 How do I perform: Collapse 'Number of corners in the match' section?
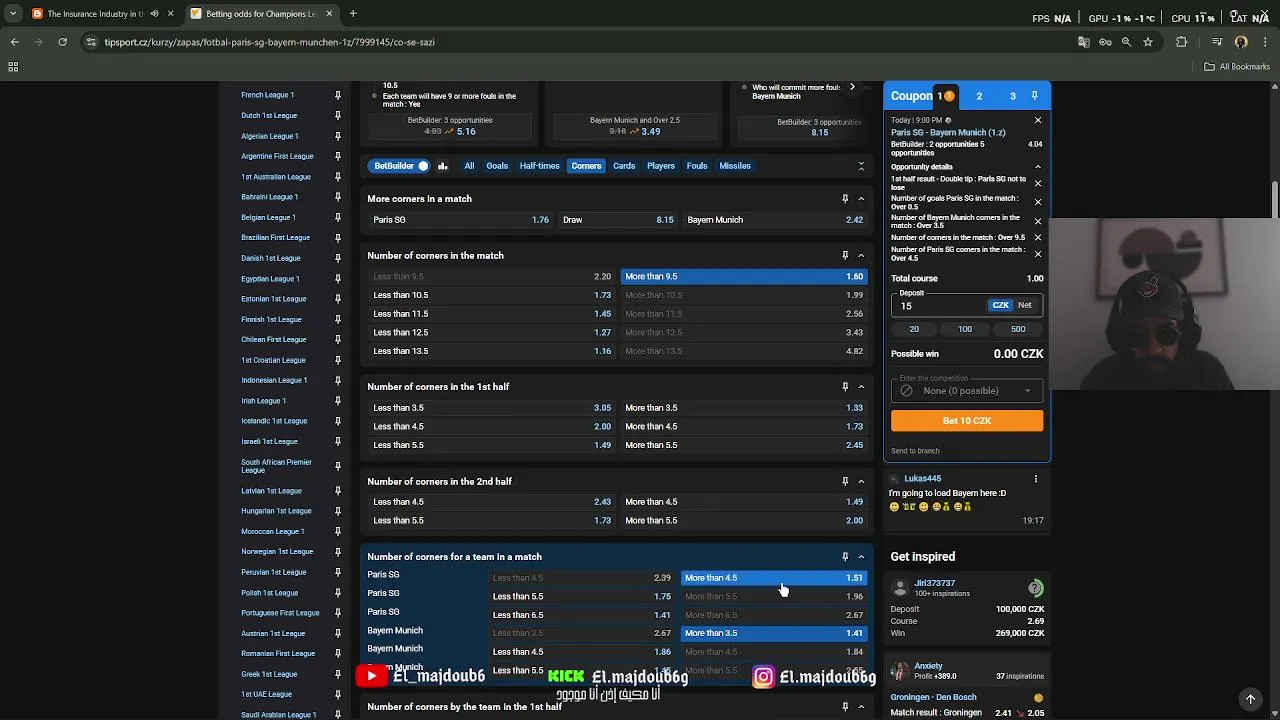pyautogui.click(x=861, y=256)
